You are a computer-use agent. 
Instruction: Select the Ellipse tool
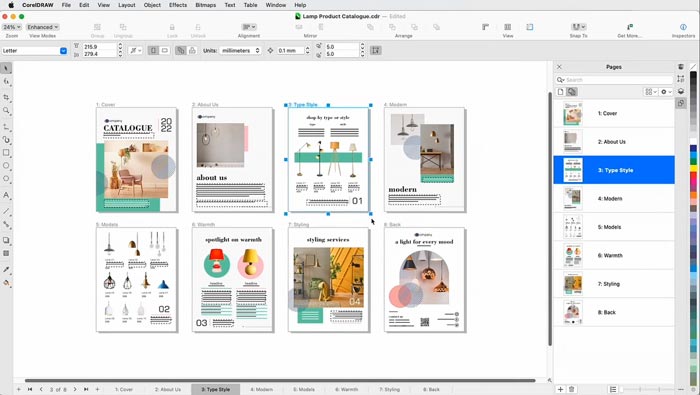[6, 166]
